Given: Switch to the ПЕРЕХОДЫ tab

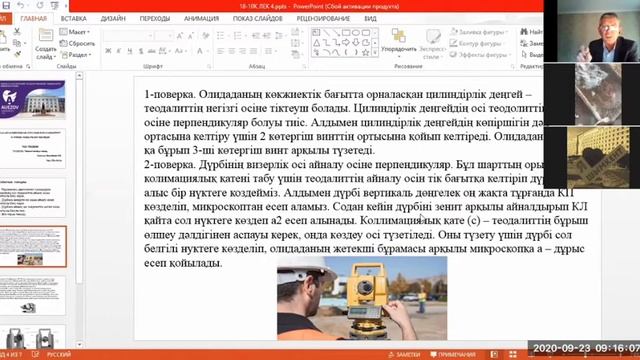Looking at the screenshot, I should click(155, 19).
